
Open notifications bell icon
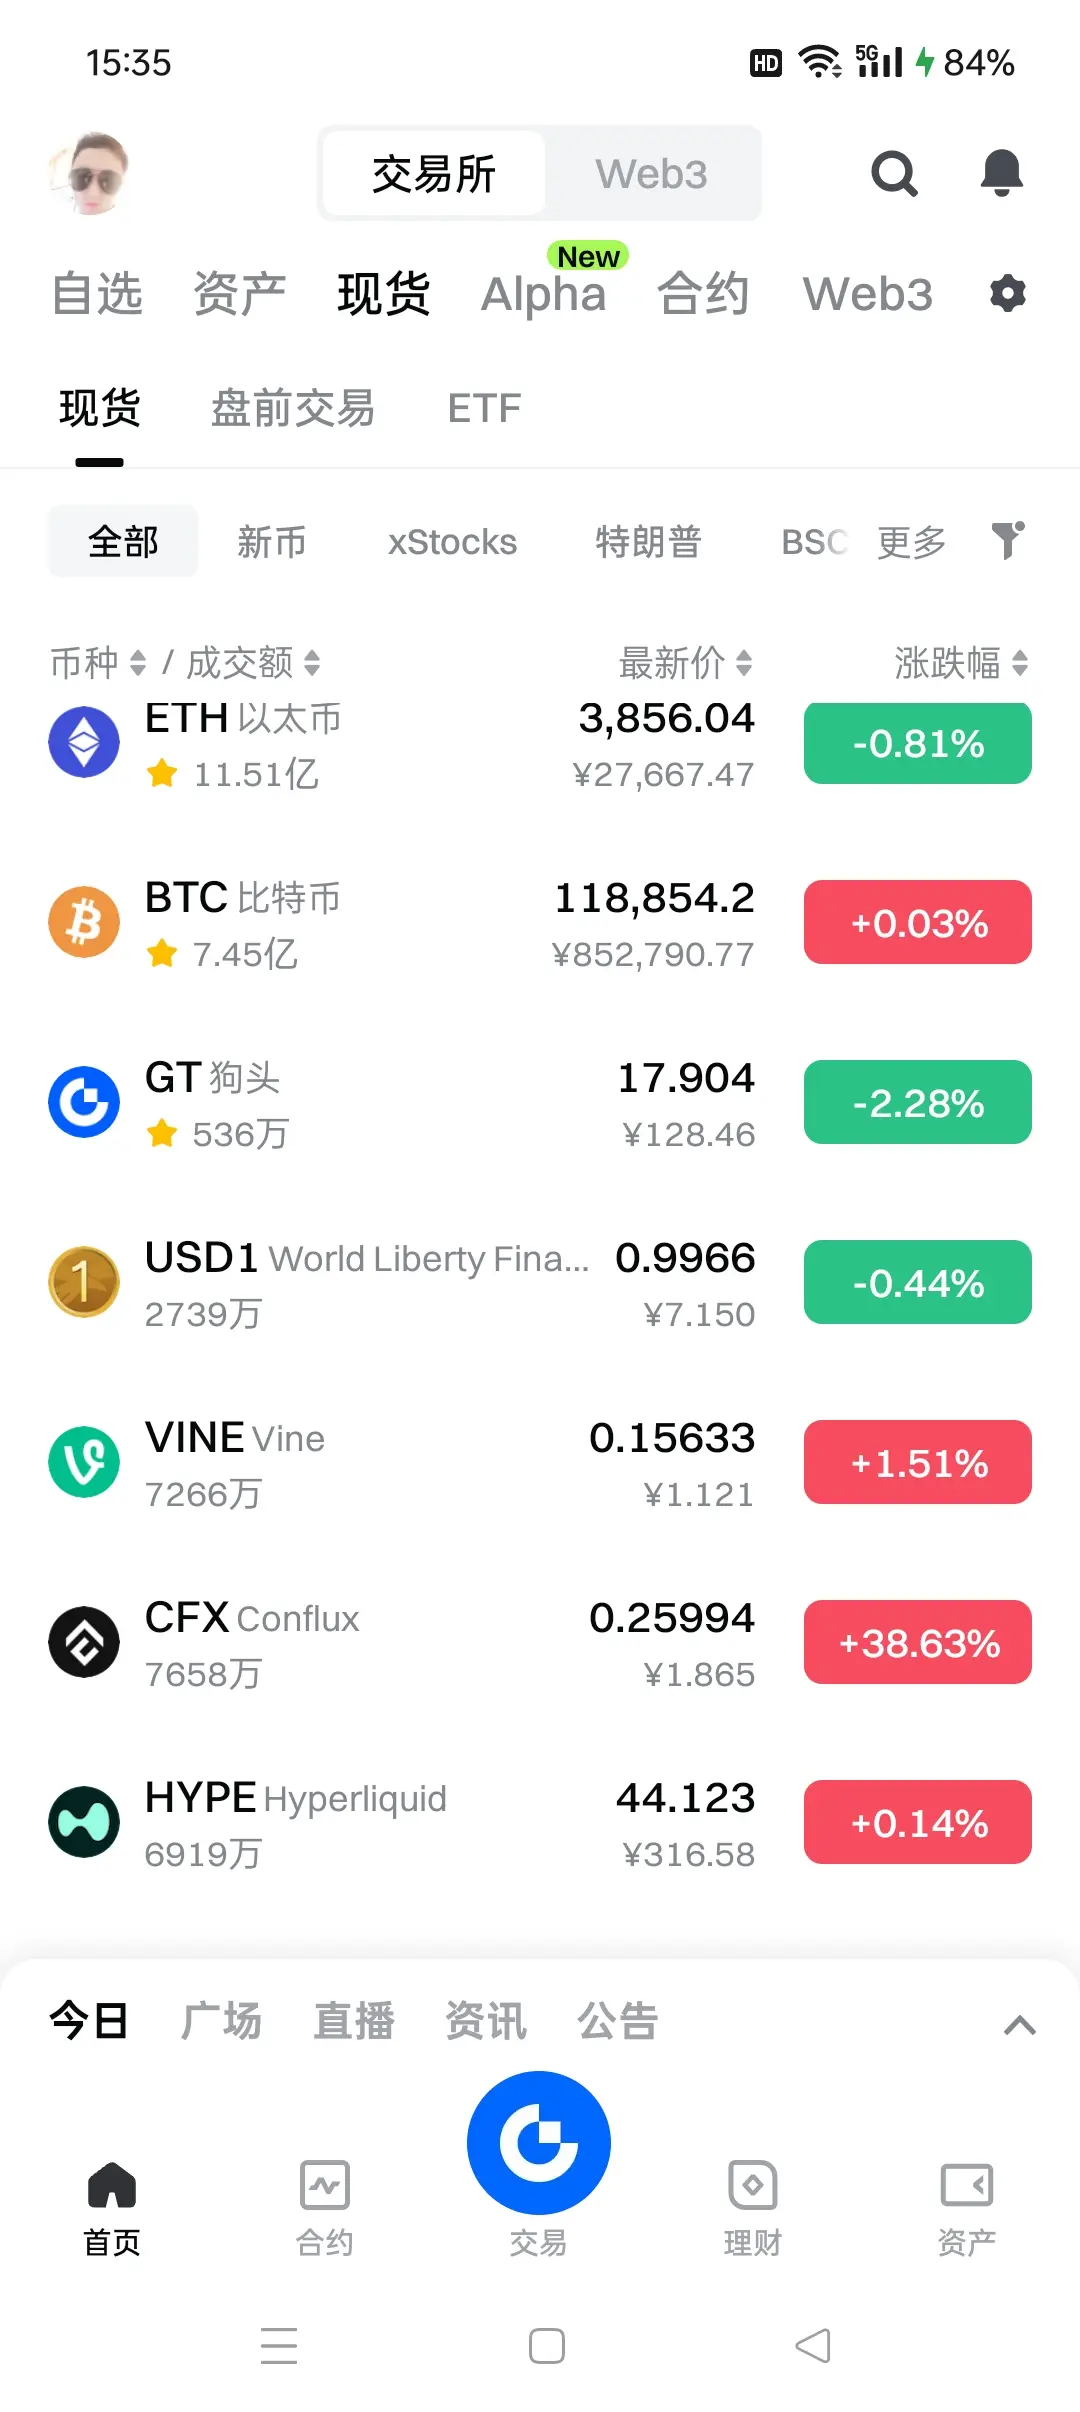tap(1001, 173)
